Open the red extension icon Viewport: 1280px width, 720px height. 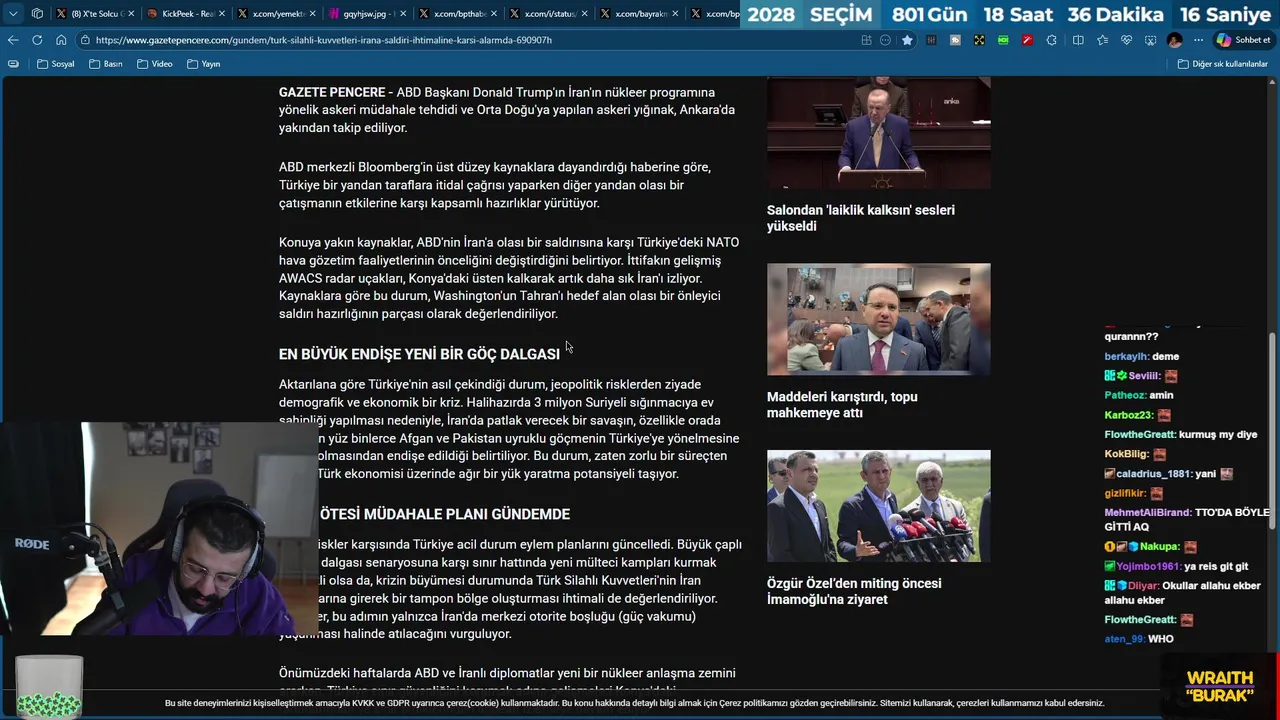coord(1027,40)
